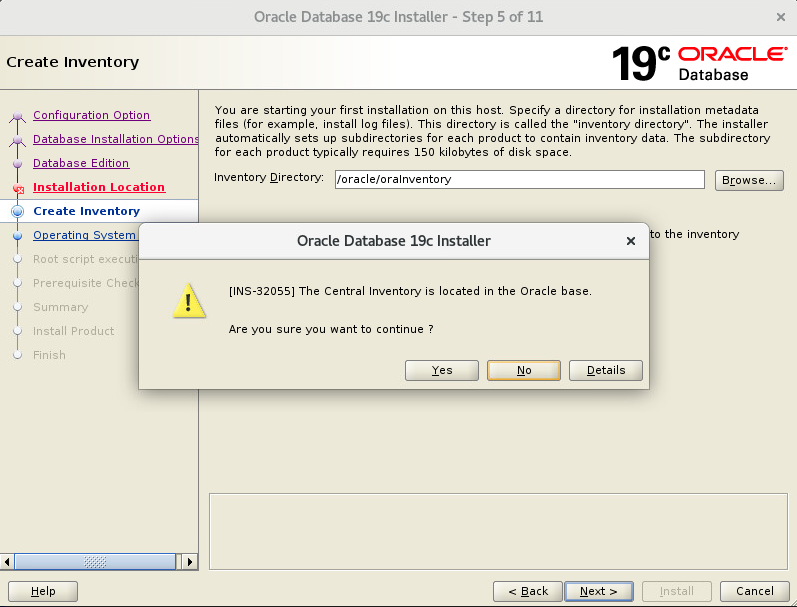Click the Finish step in the sidebar
The width and height of the screenshot is (797, 607).
[x=49, y=355]
